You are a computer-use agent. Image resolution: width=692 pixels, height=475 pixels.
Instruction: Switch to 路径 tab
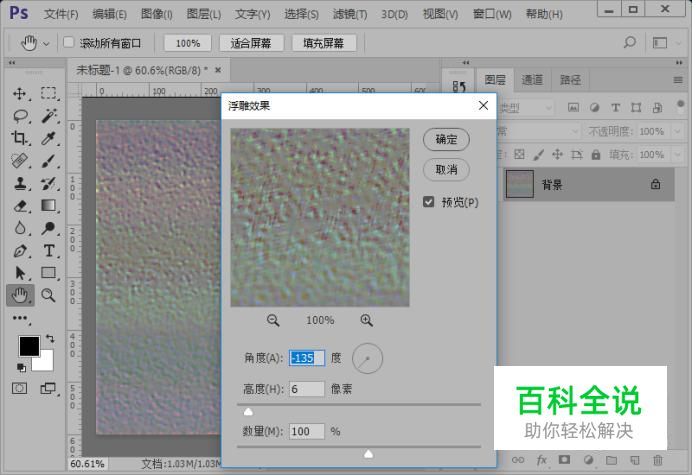[571, 80]
